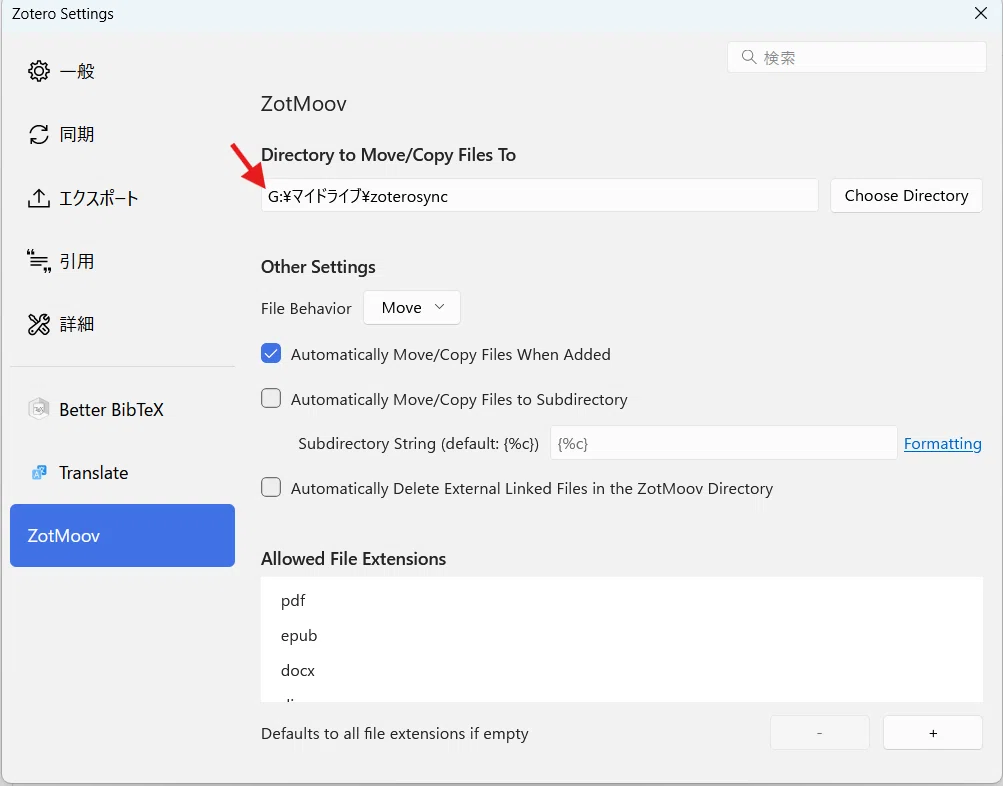Image resolution: width=1003 pixels, height=786 pixels.
Task: Open the Formatting link
Action: pos(942,443)
